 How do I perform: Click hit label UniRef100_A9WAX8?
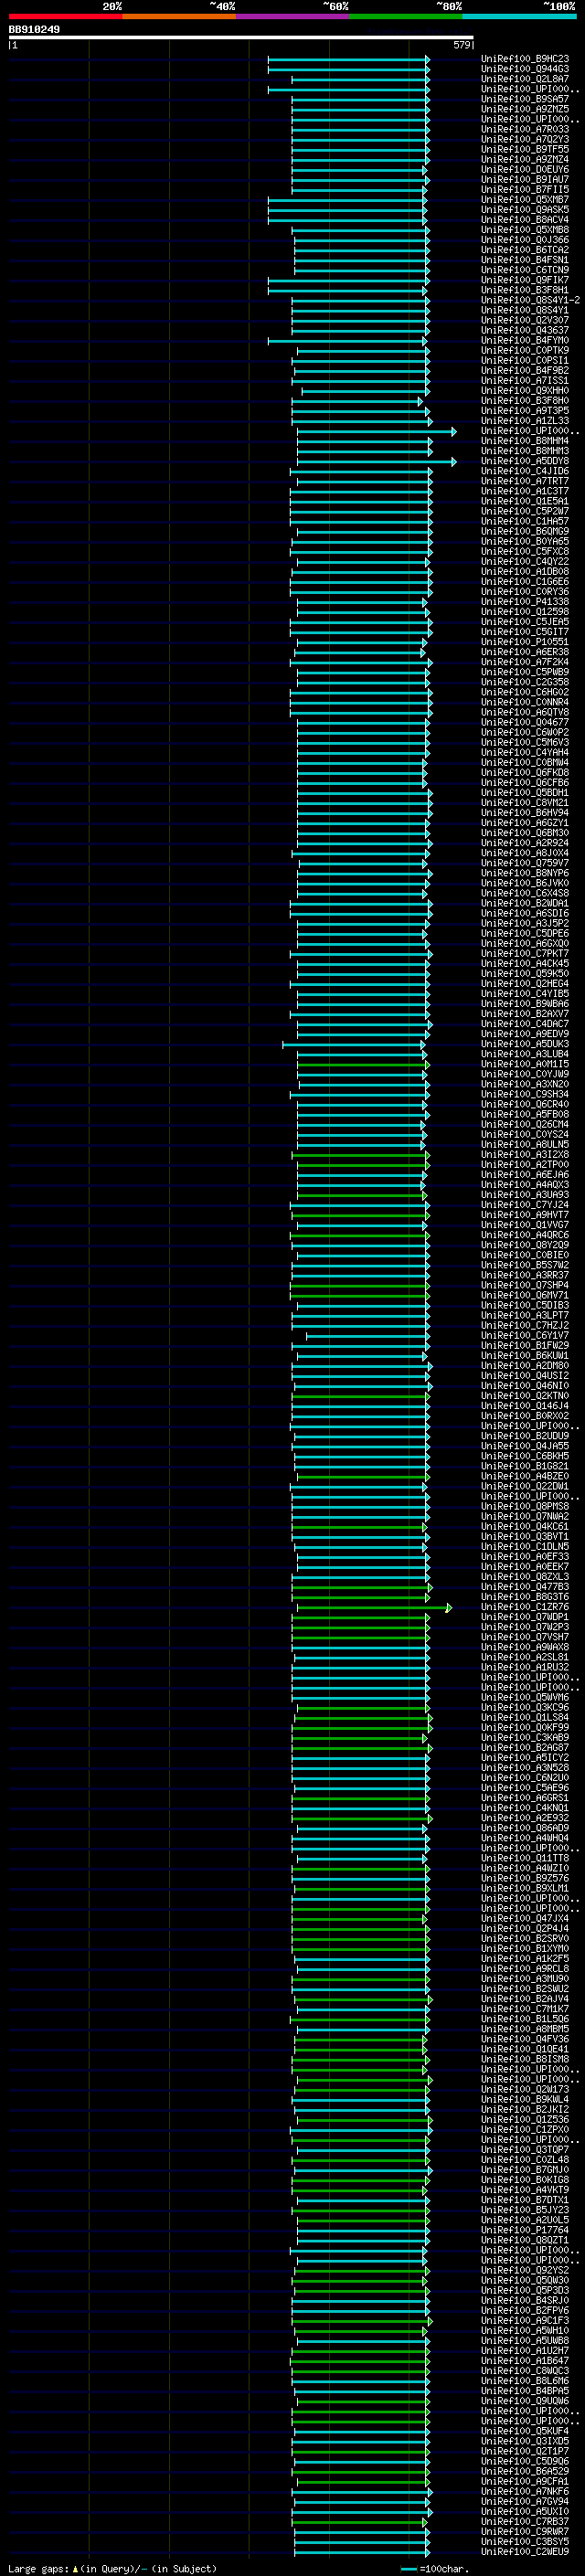[524, 1647]
